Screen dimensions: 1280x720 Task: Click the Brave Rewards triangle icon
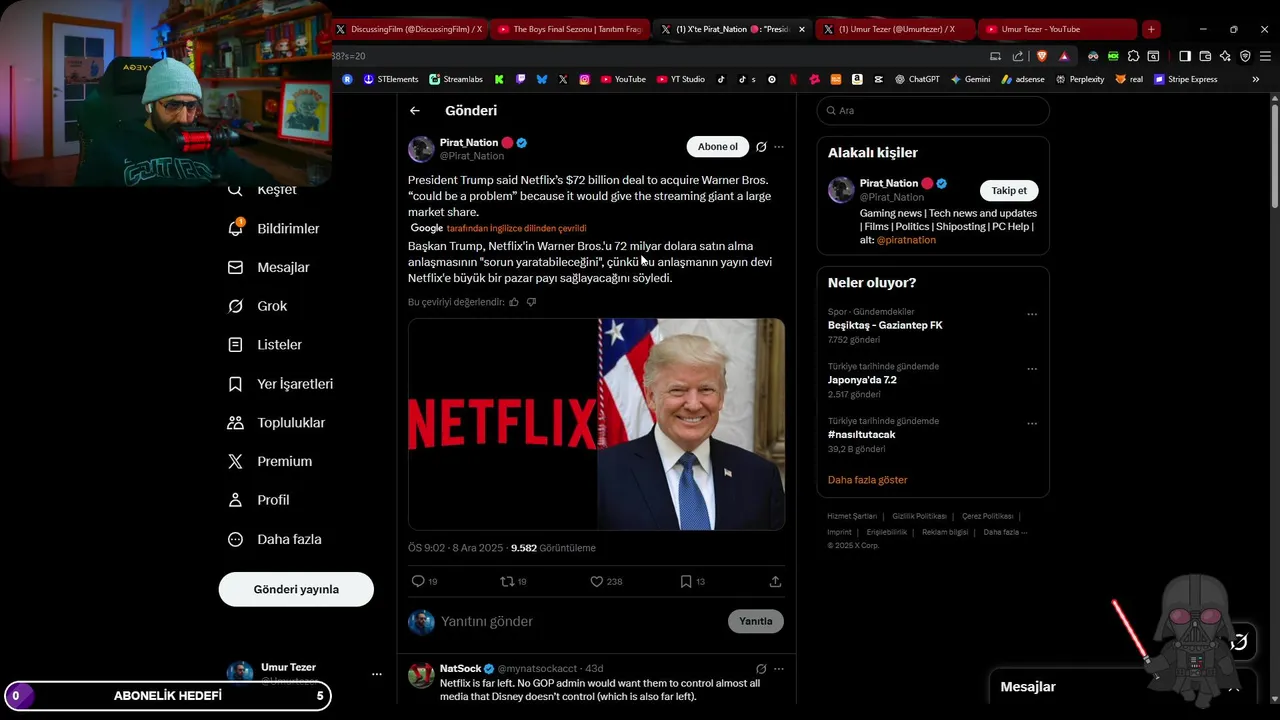click(1063, 56)
